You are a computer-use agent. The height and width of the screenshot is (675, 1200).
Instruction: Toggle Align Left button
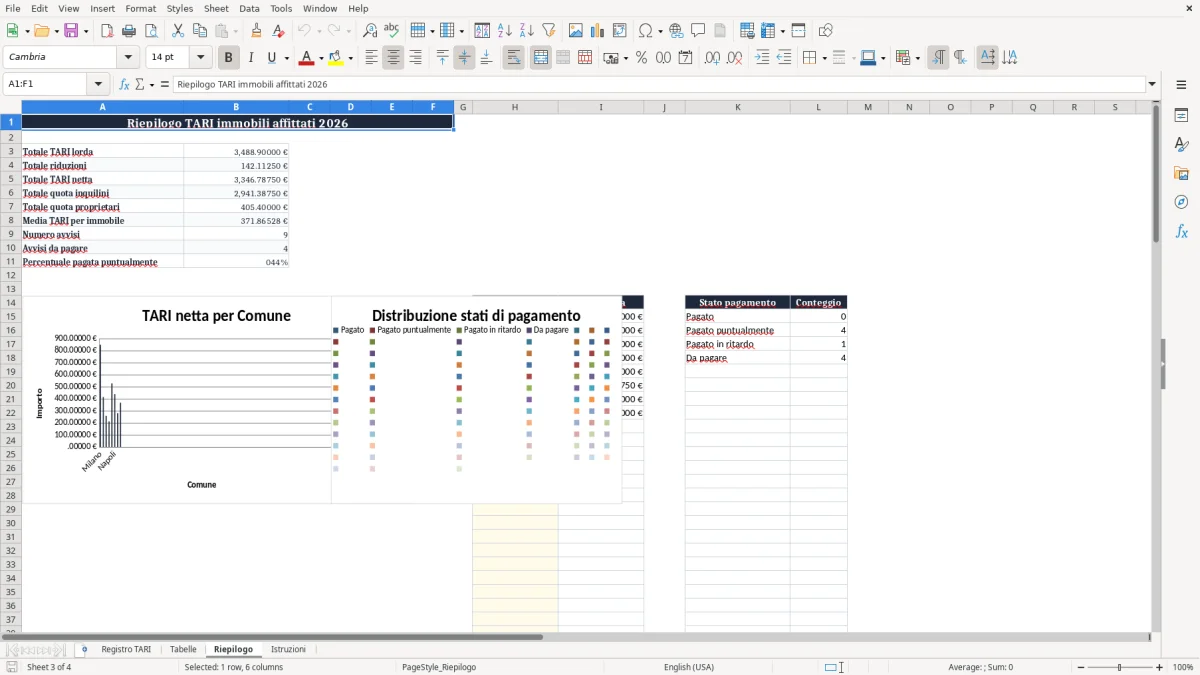[x=371, y=58]
